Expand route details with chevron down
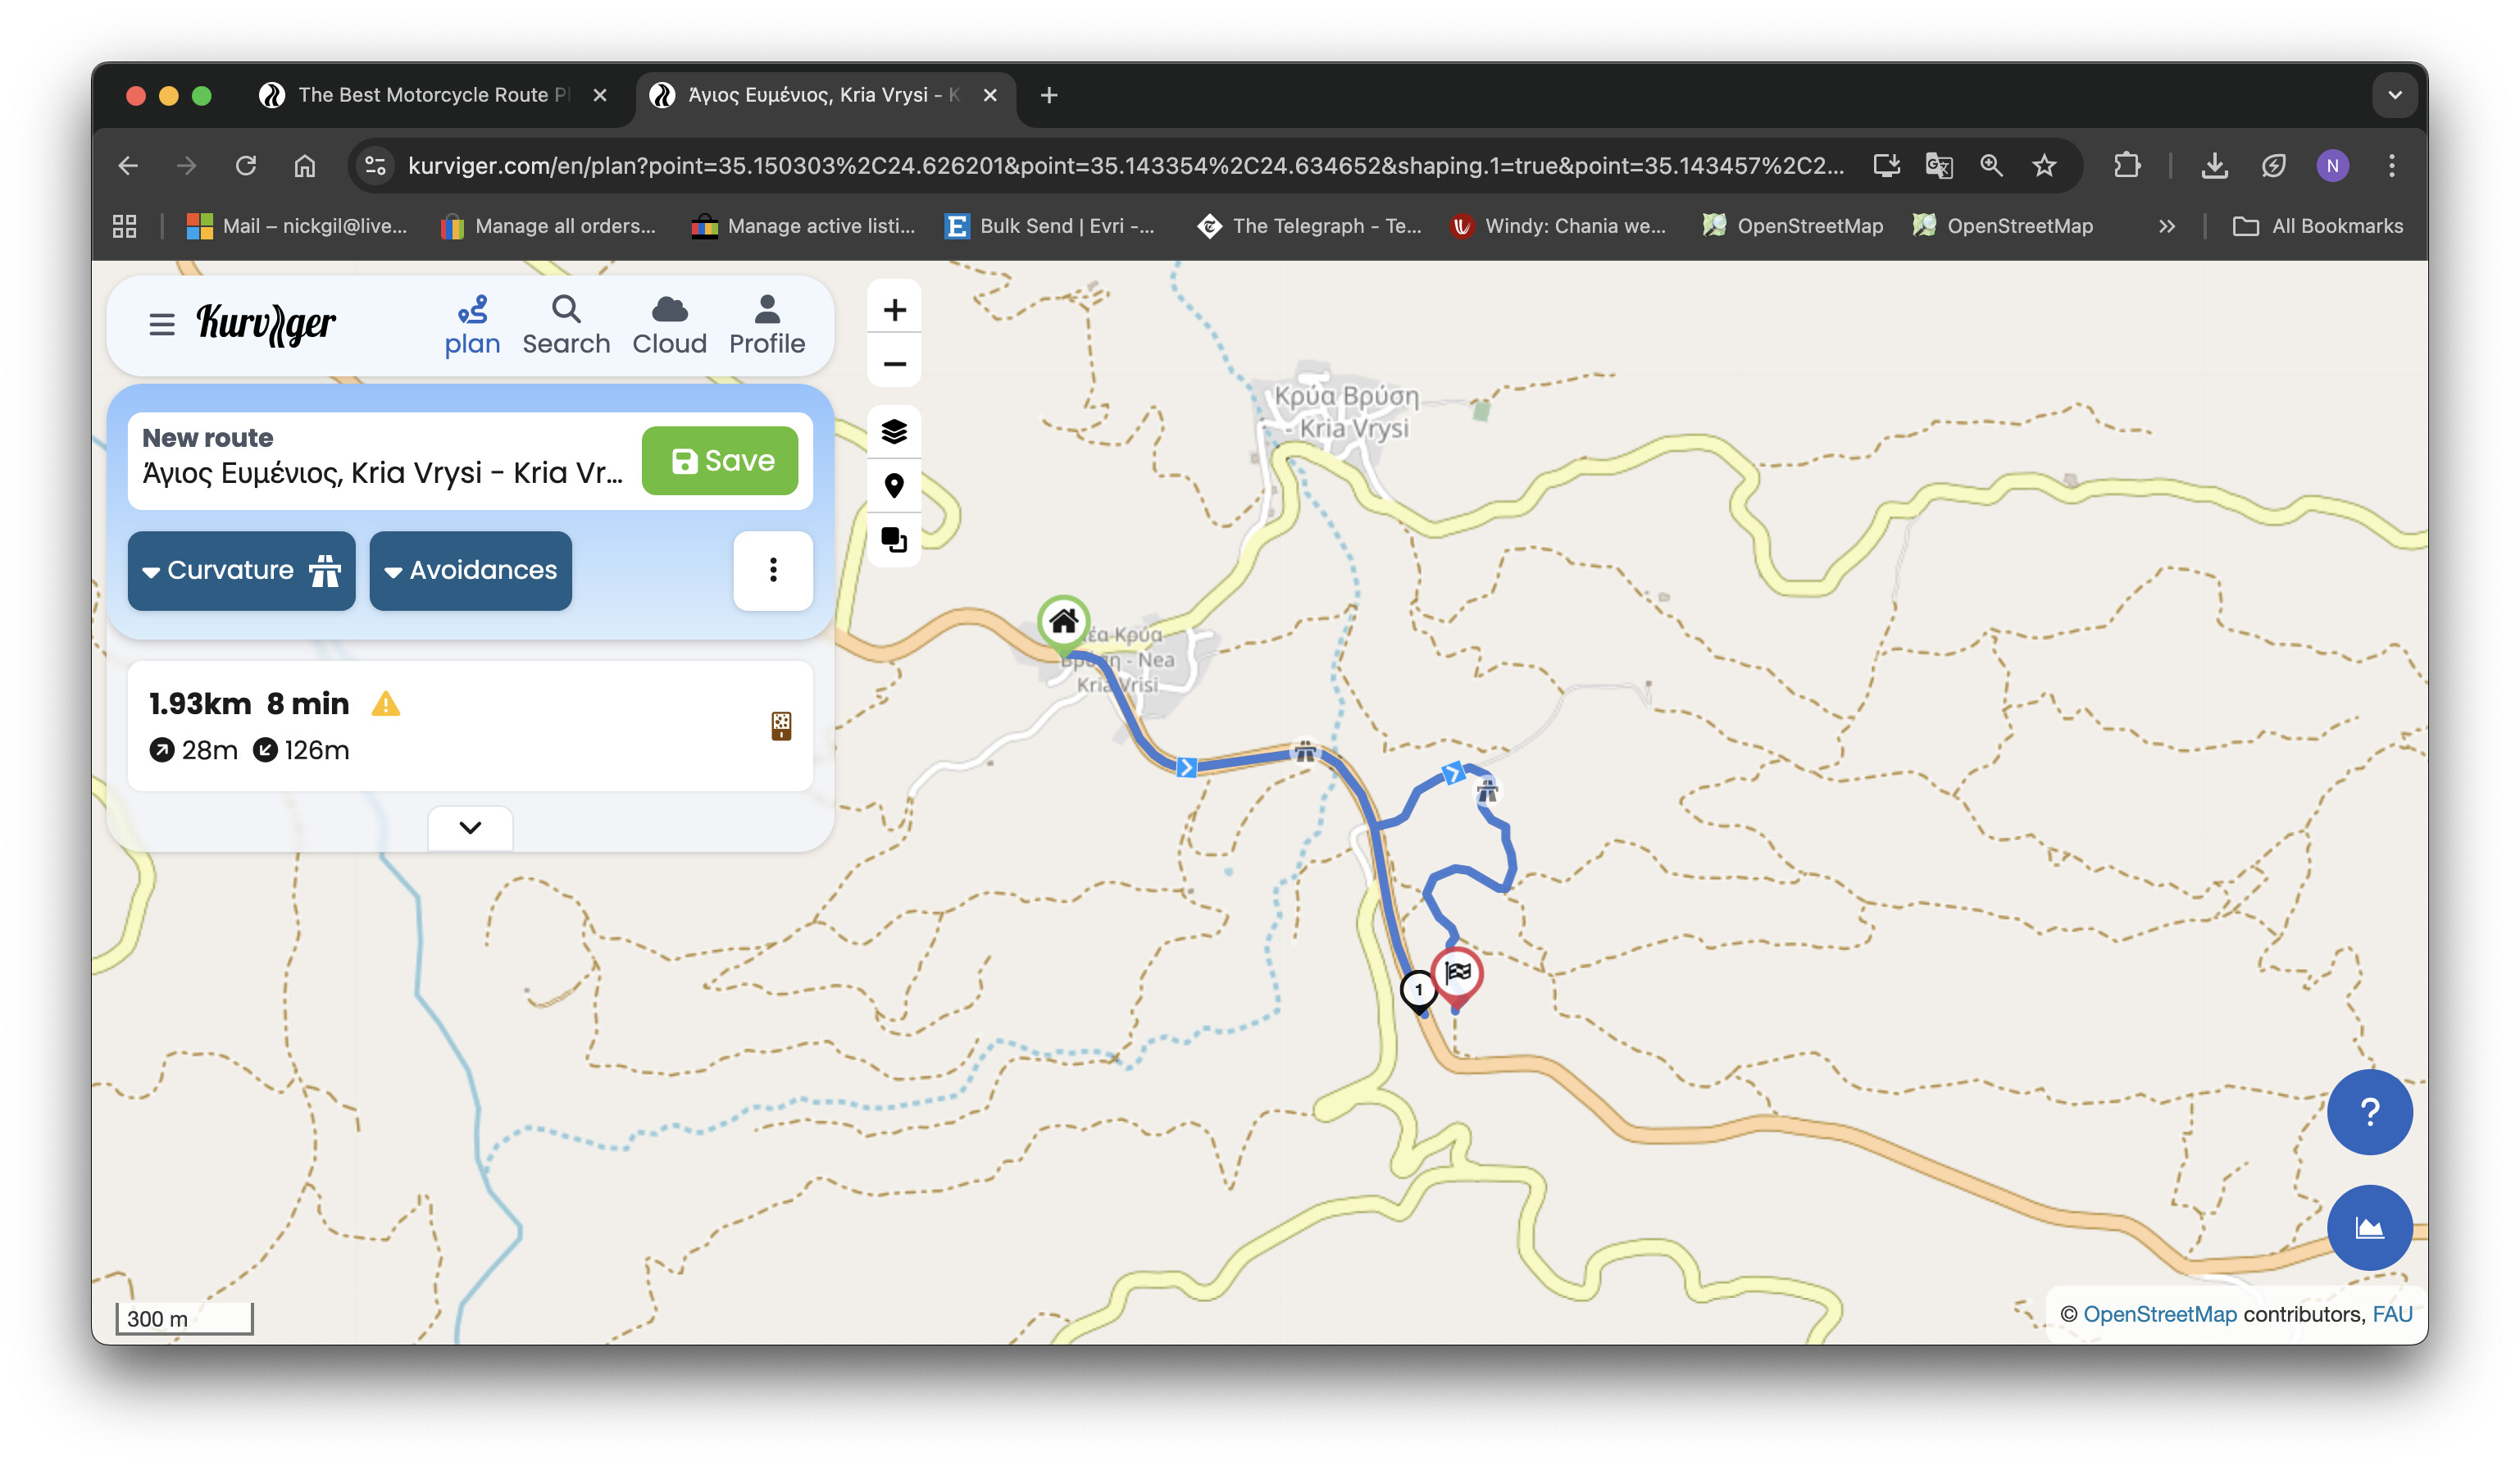The height and width of the screenshot is (1466, 2520). tap(470, 827)
